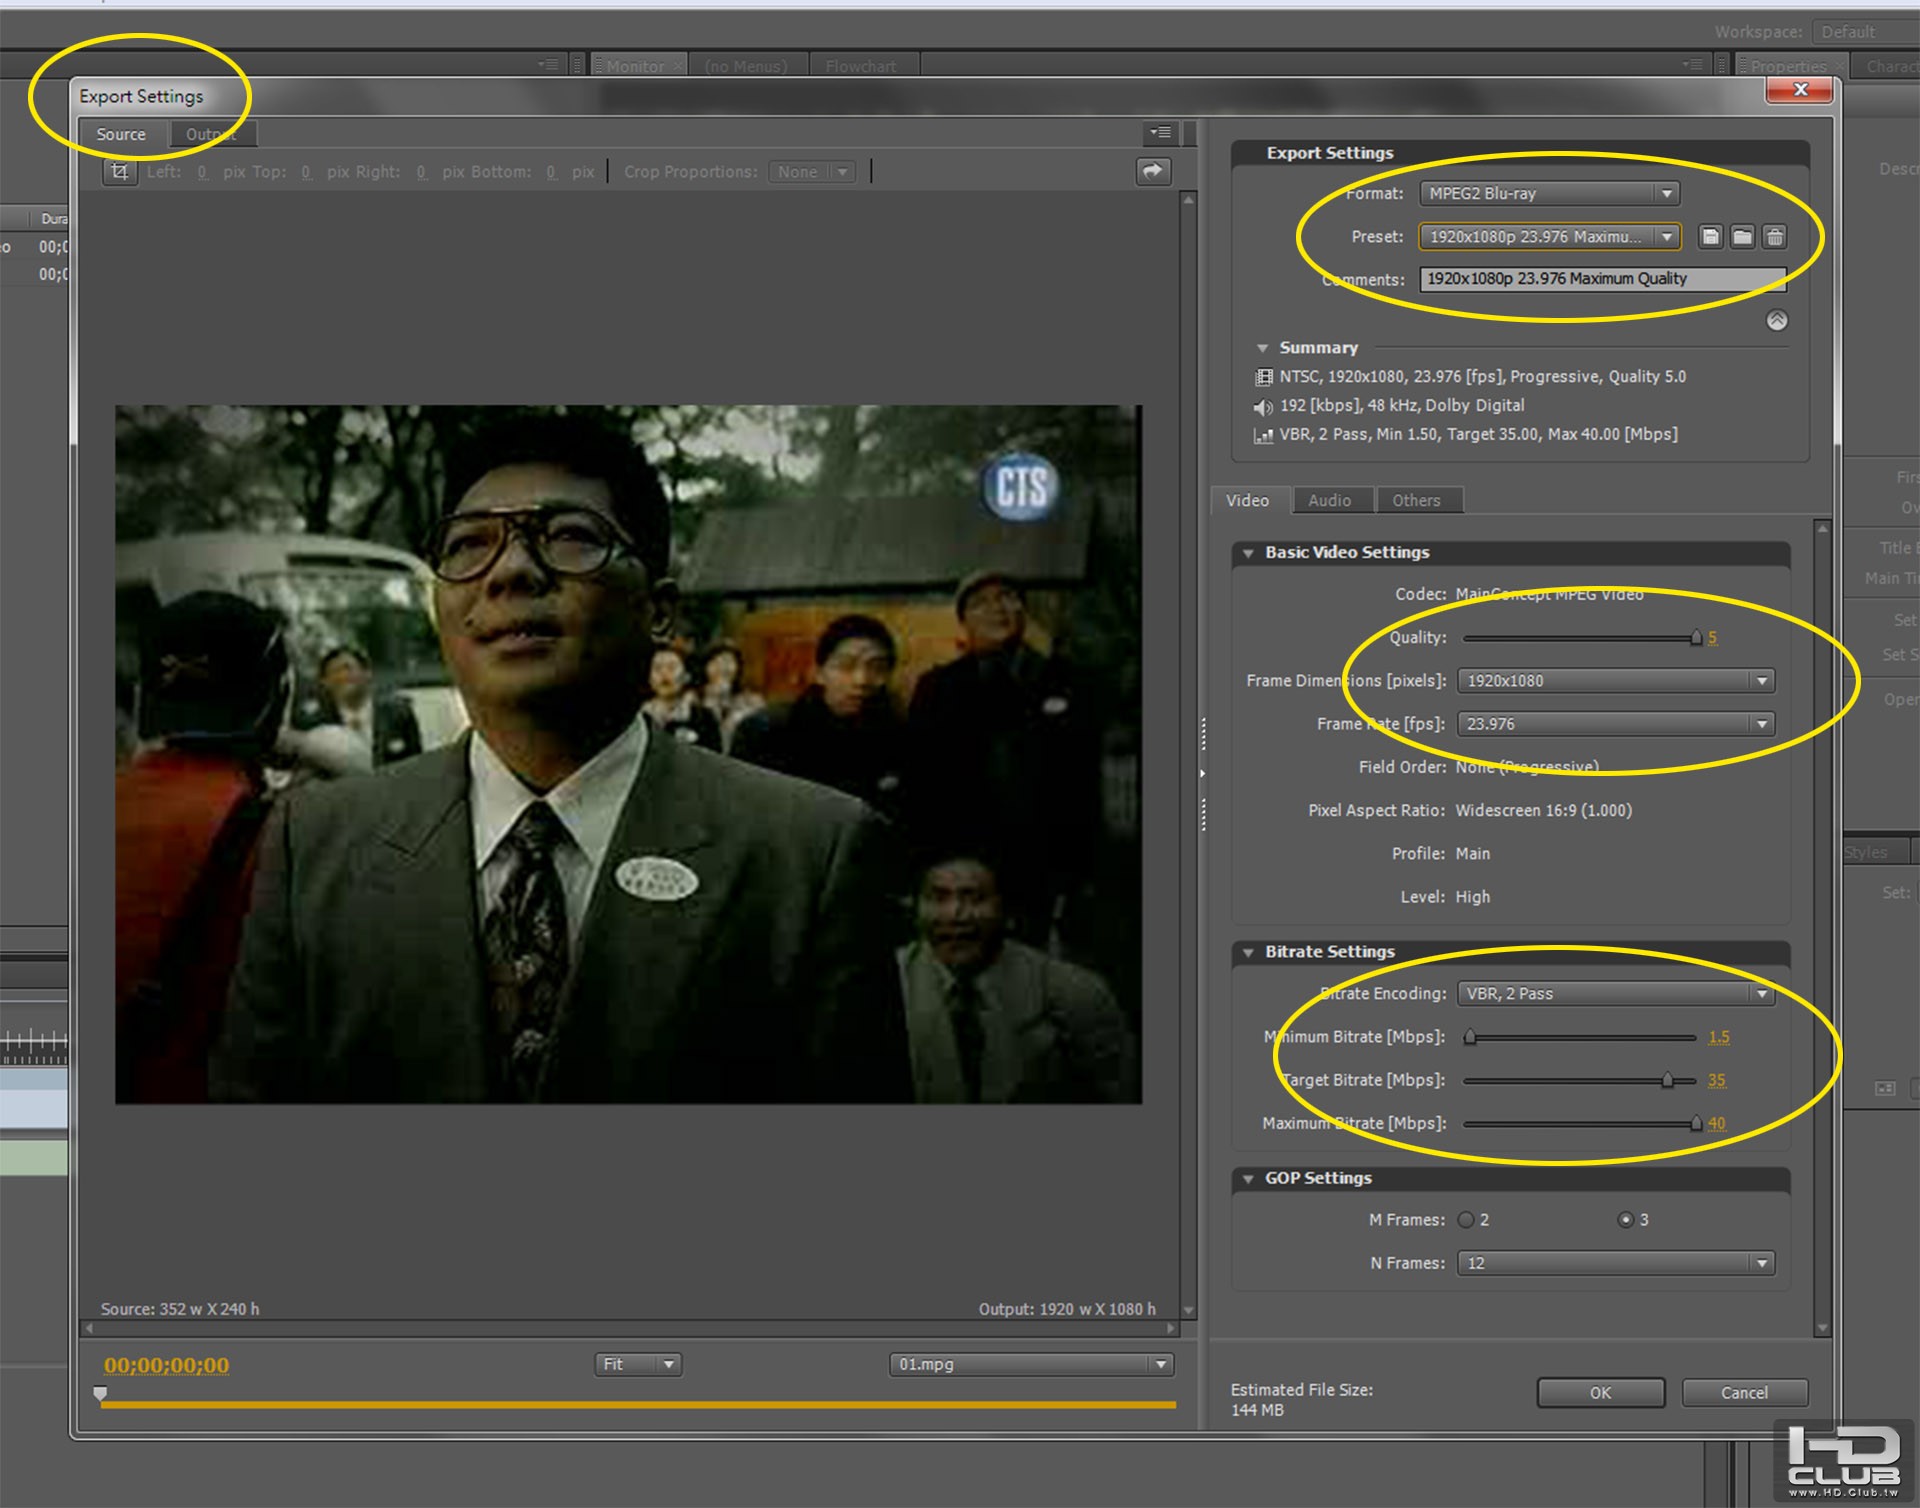This screenshot has height=1508, width=1920.
Task: Click the Target Bitrate slider handle
Action: (x=1667, y=1080)
